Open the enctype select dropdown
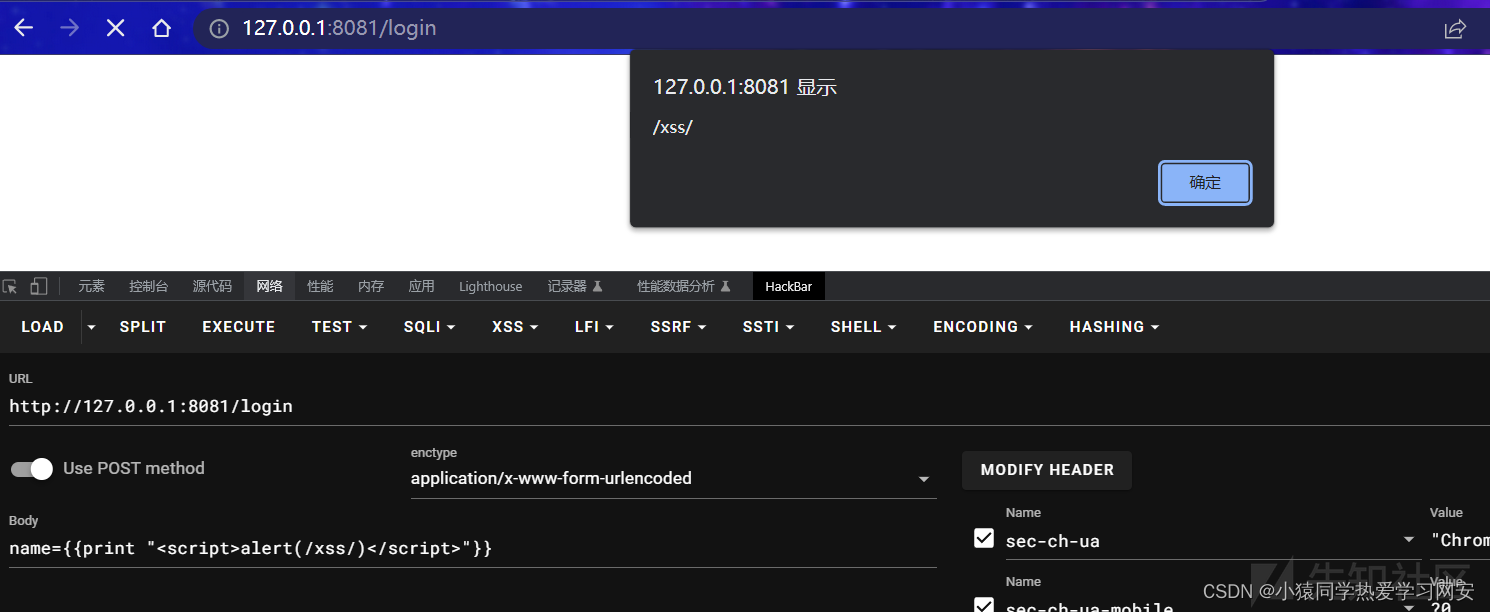Viewport: 1490px width, 612px height. pyautogui.click(x=673, y=478)
